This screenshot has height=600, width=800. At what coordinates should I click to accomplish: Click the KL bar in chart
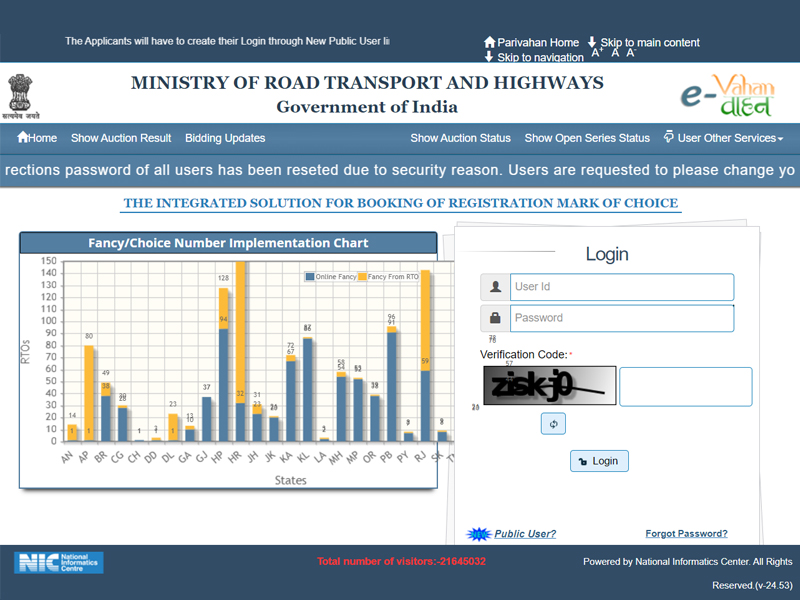307,389
